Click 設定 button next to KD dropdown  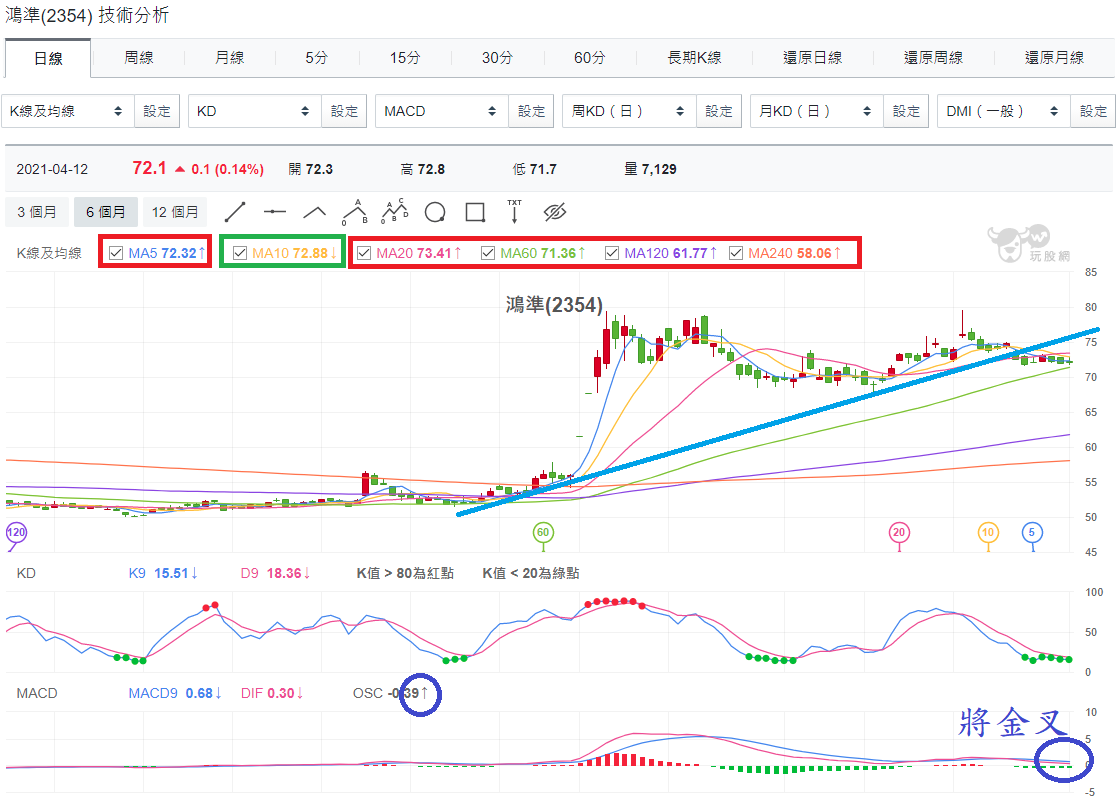coord(344,111)
